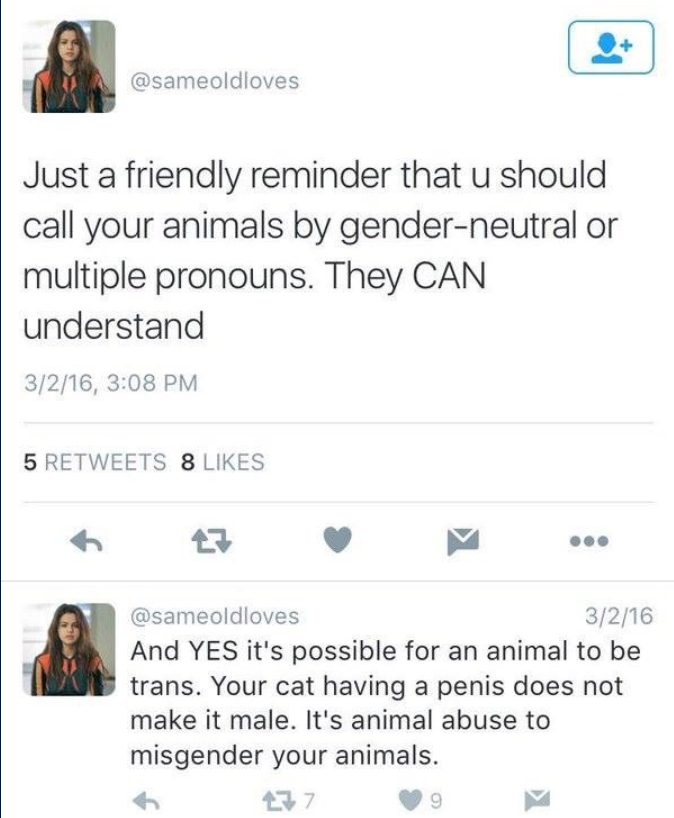The image size is (674, 818).
Task: Open @sameoldloves handle on the second tweet
Action: 215,616
